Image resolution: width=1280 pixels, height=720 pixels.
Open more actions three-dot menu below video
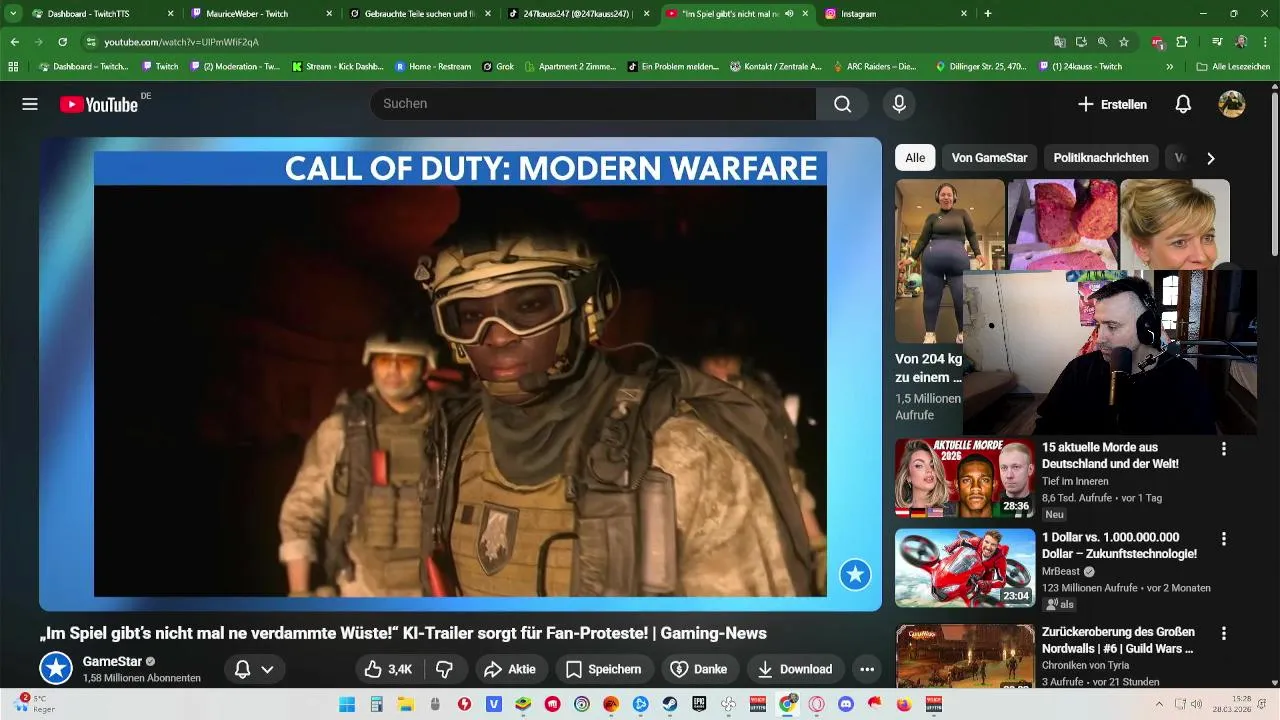click(x=867, y=669)
